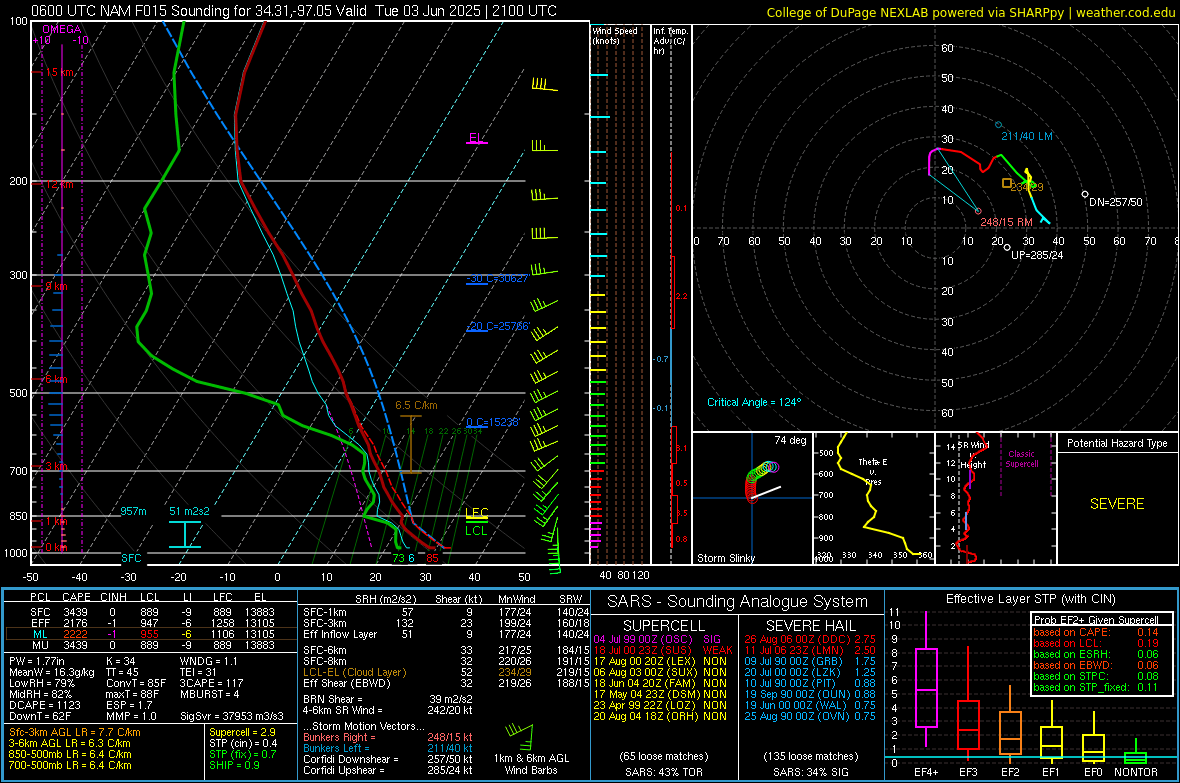Click the SUPERCELL column heading
Image resolution: width=1180 pixels, height=783 pixels.
664,626
